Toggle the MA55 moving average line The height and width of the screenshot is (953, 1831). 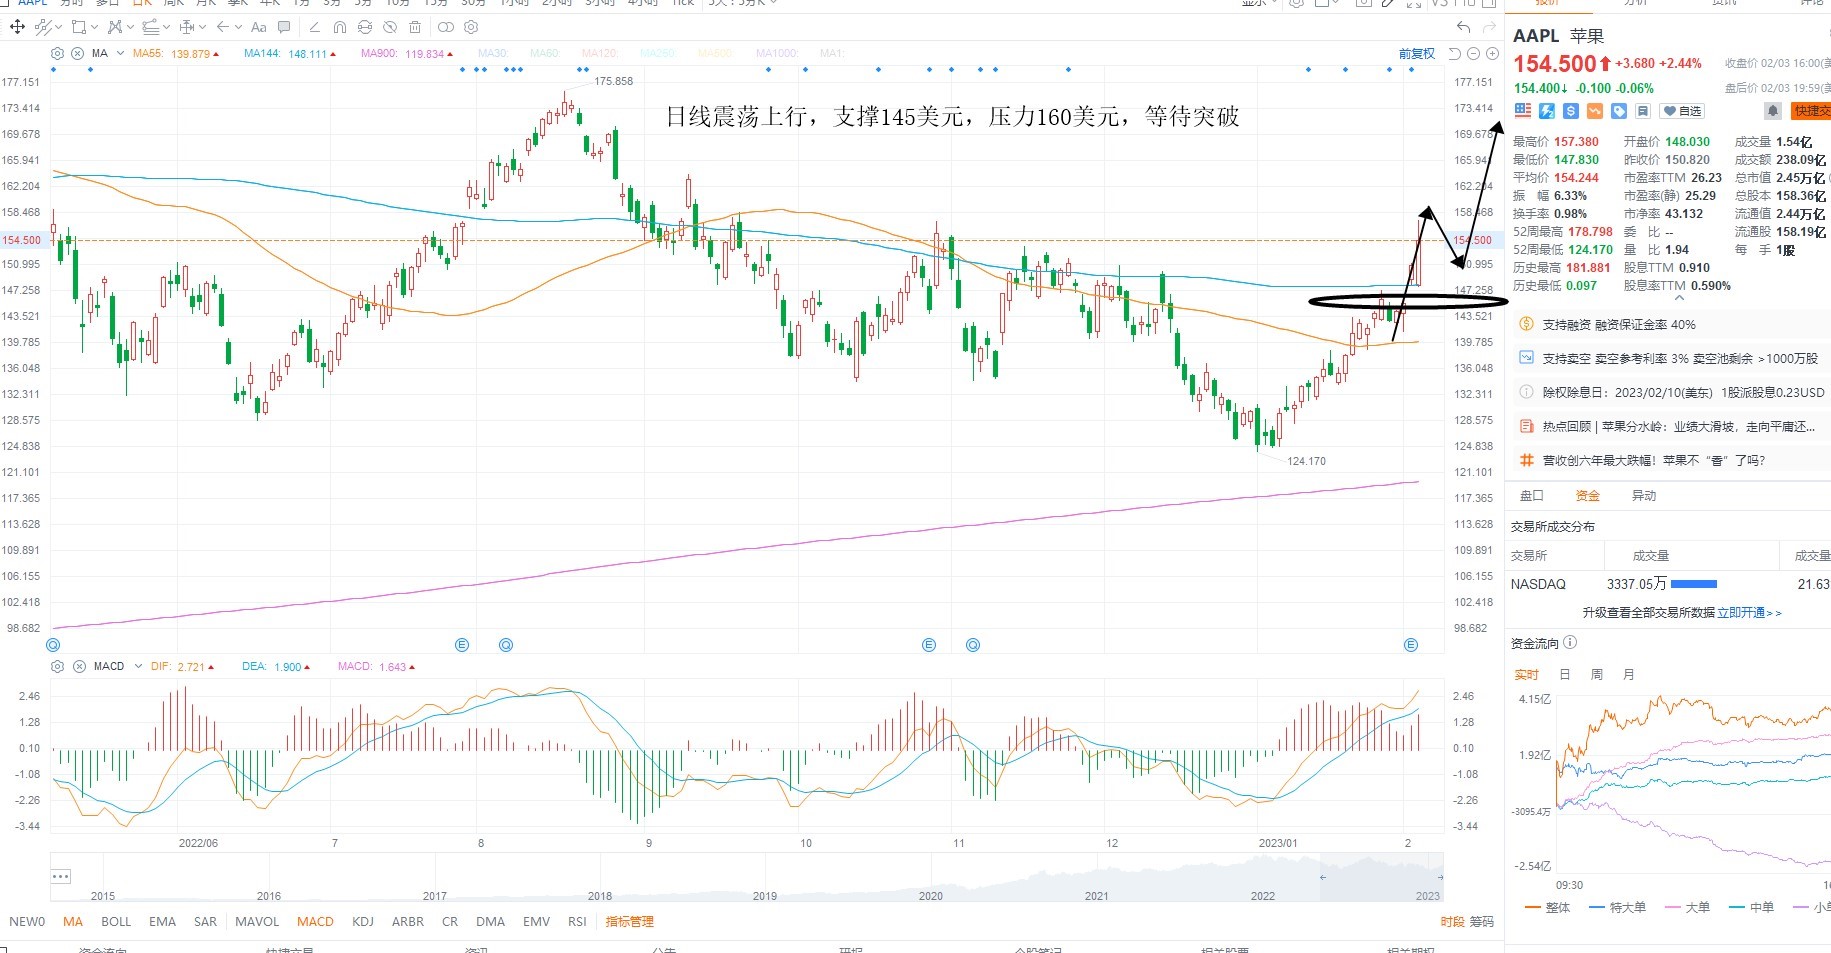coord(175,54)
